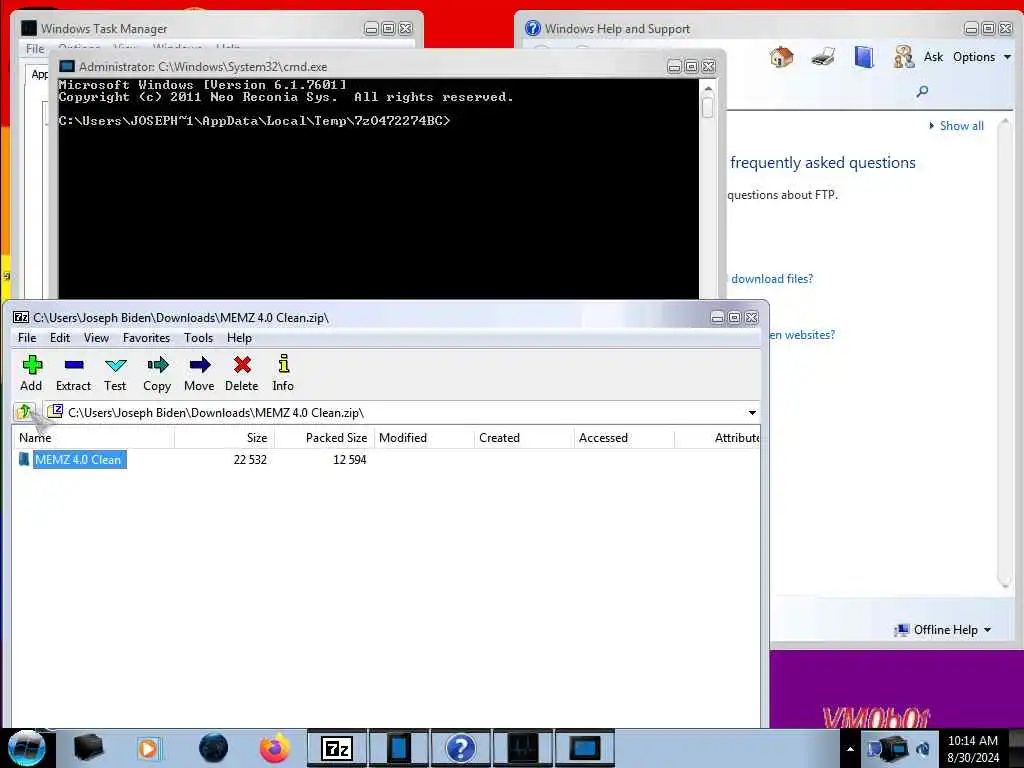Screen dimensions: 1024x768
Task: Open the Options dropdown in Help window
Action: [982, 57]
